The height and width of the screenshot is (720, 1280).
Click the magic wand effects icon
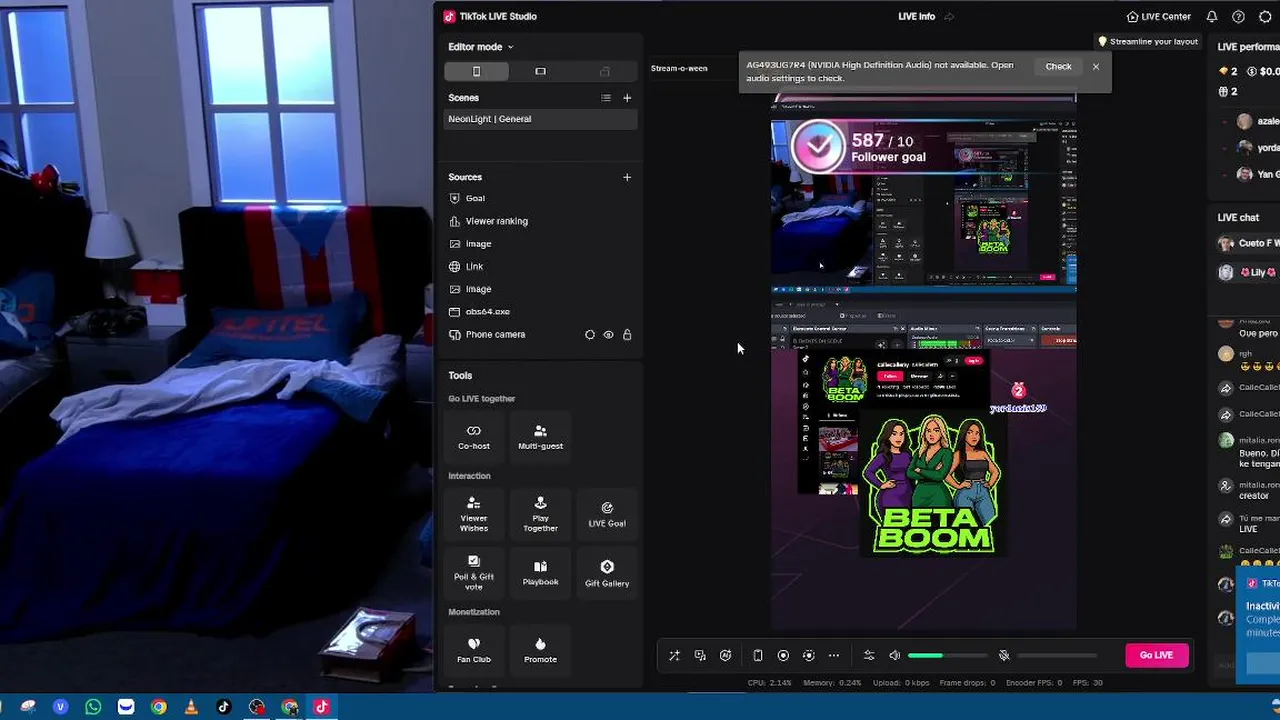point(674,656)
